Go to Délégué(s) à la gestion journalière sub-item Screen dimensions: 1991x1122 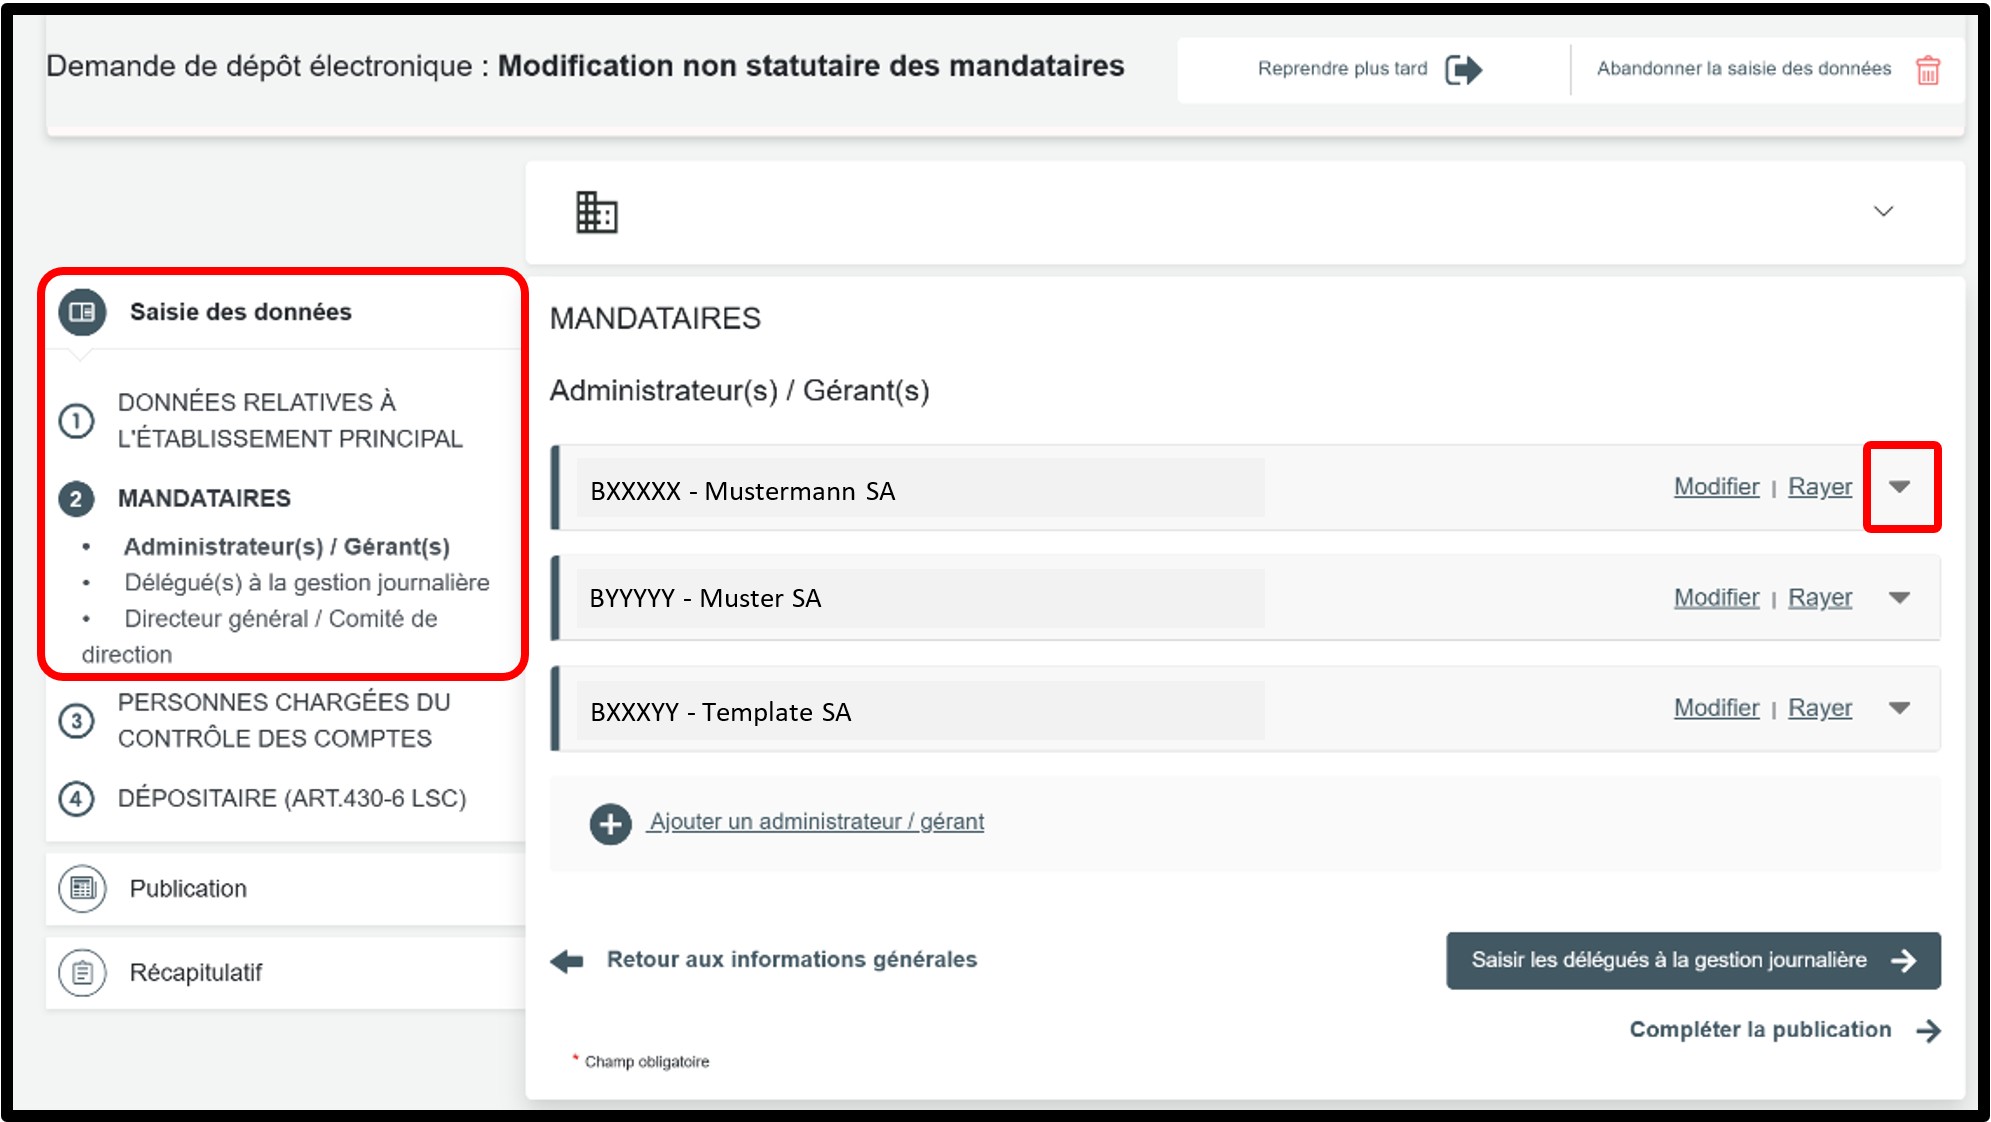click(306, 582)
